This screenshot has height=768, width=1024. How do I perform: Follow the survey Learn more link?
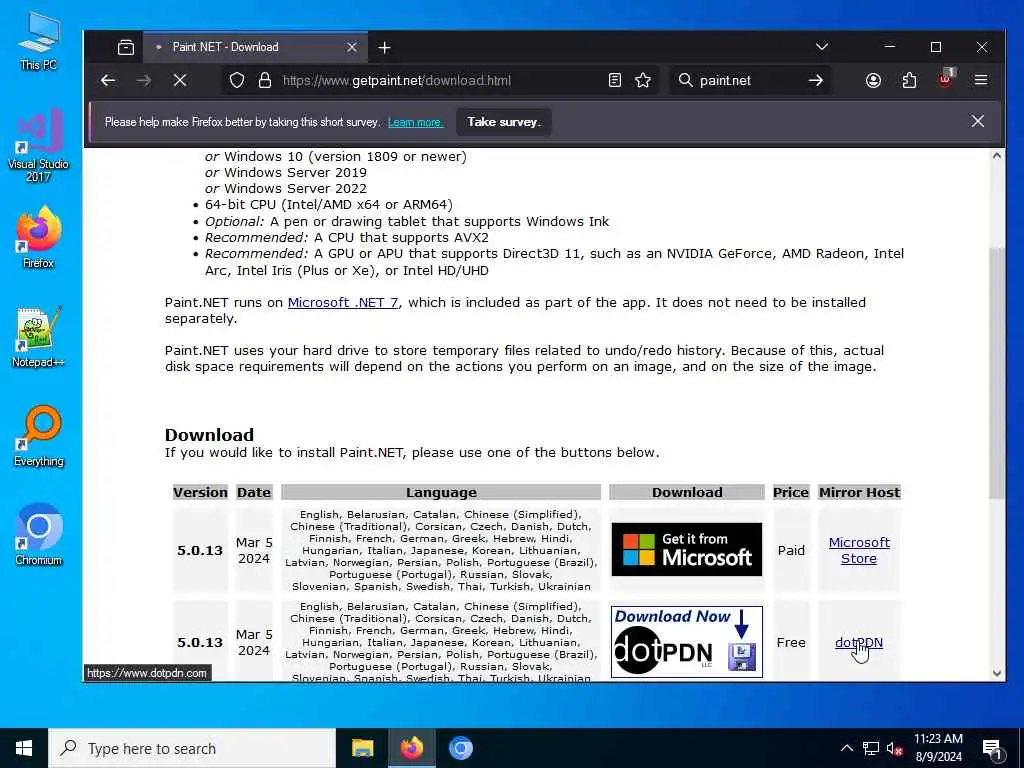click(x=415, y=122)
